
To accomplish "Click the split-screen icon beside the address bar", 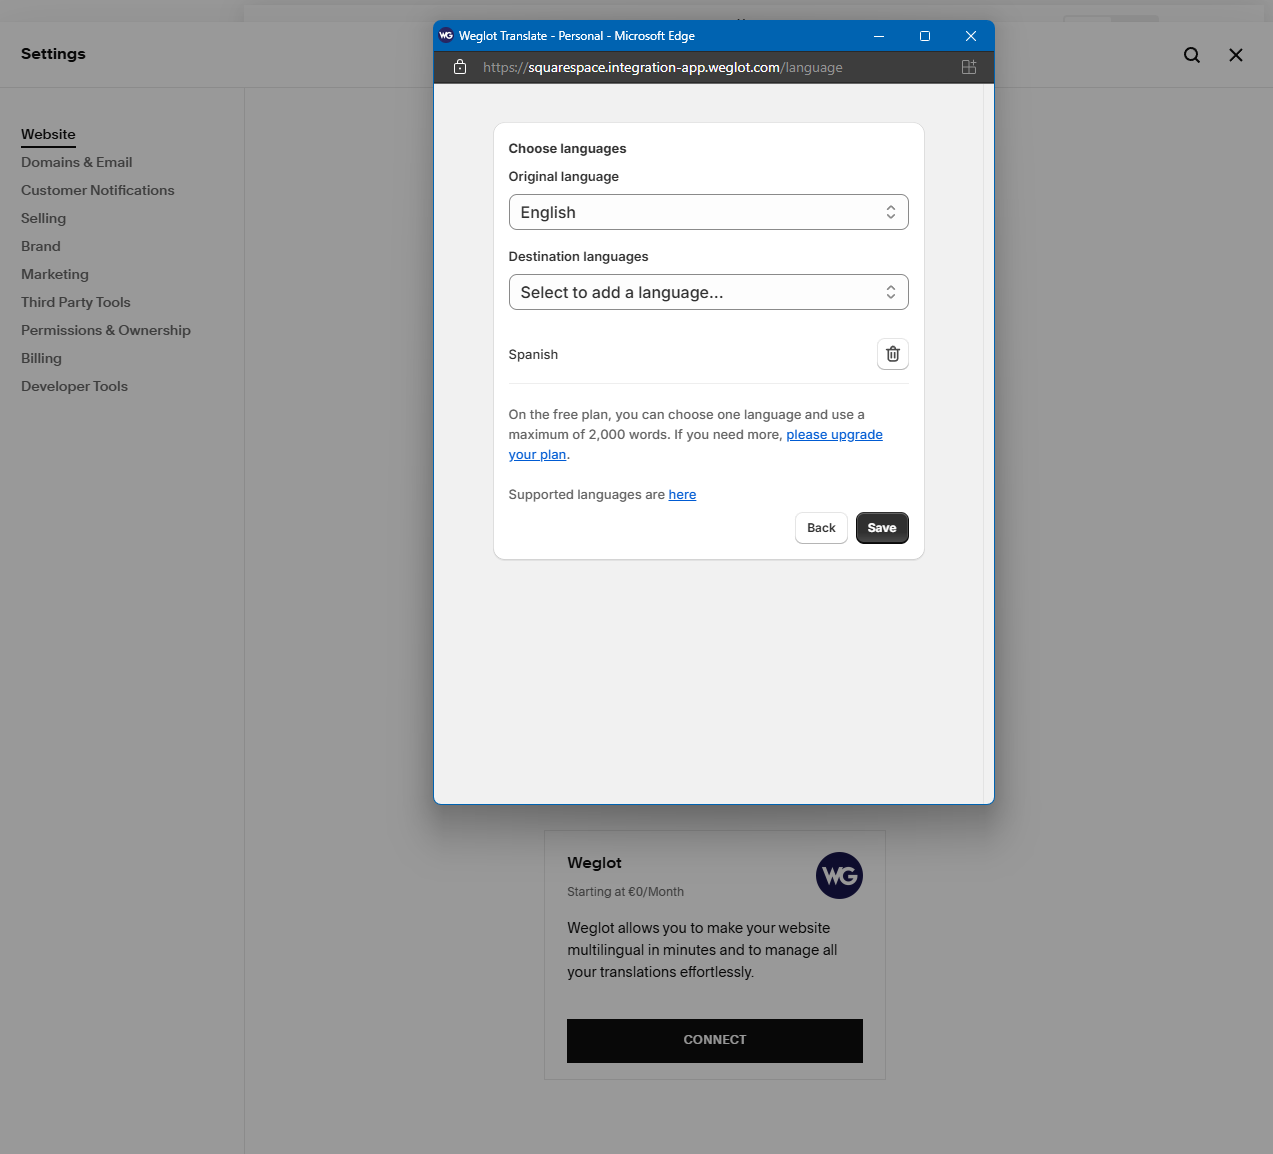I will pos(968,67).
